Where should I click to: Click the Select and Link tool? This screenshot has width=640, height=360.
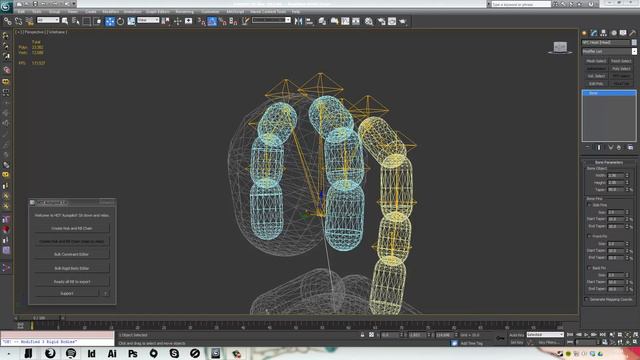[x=7, y=21]
